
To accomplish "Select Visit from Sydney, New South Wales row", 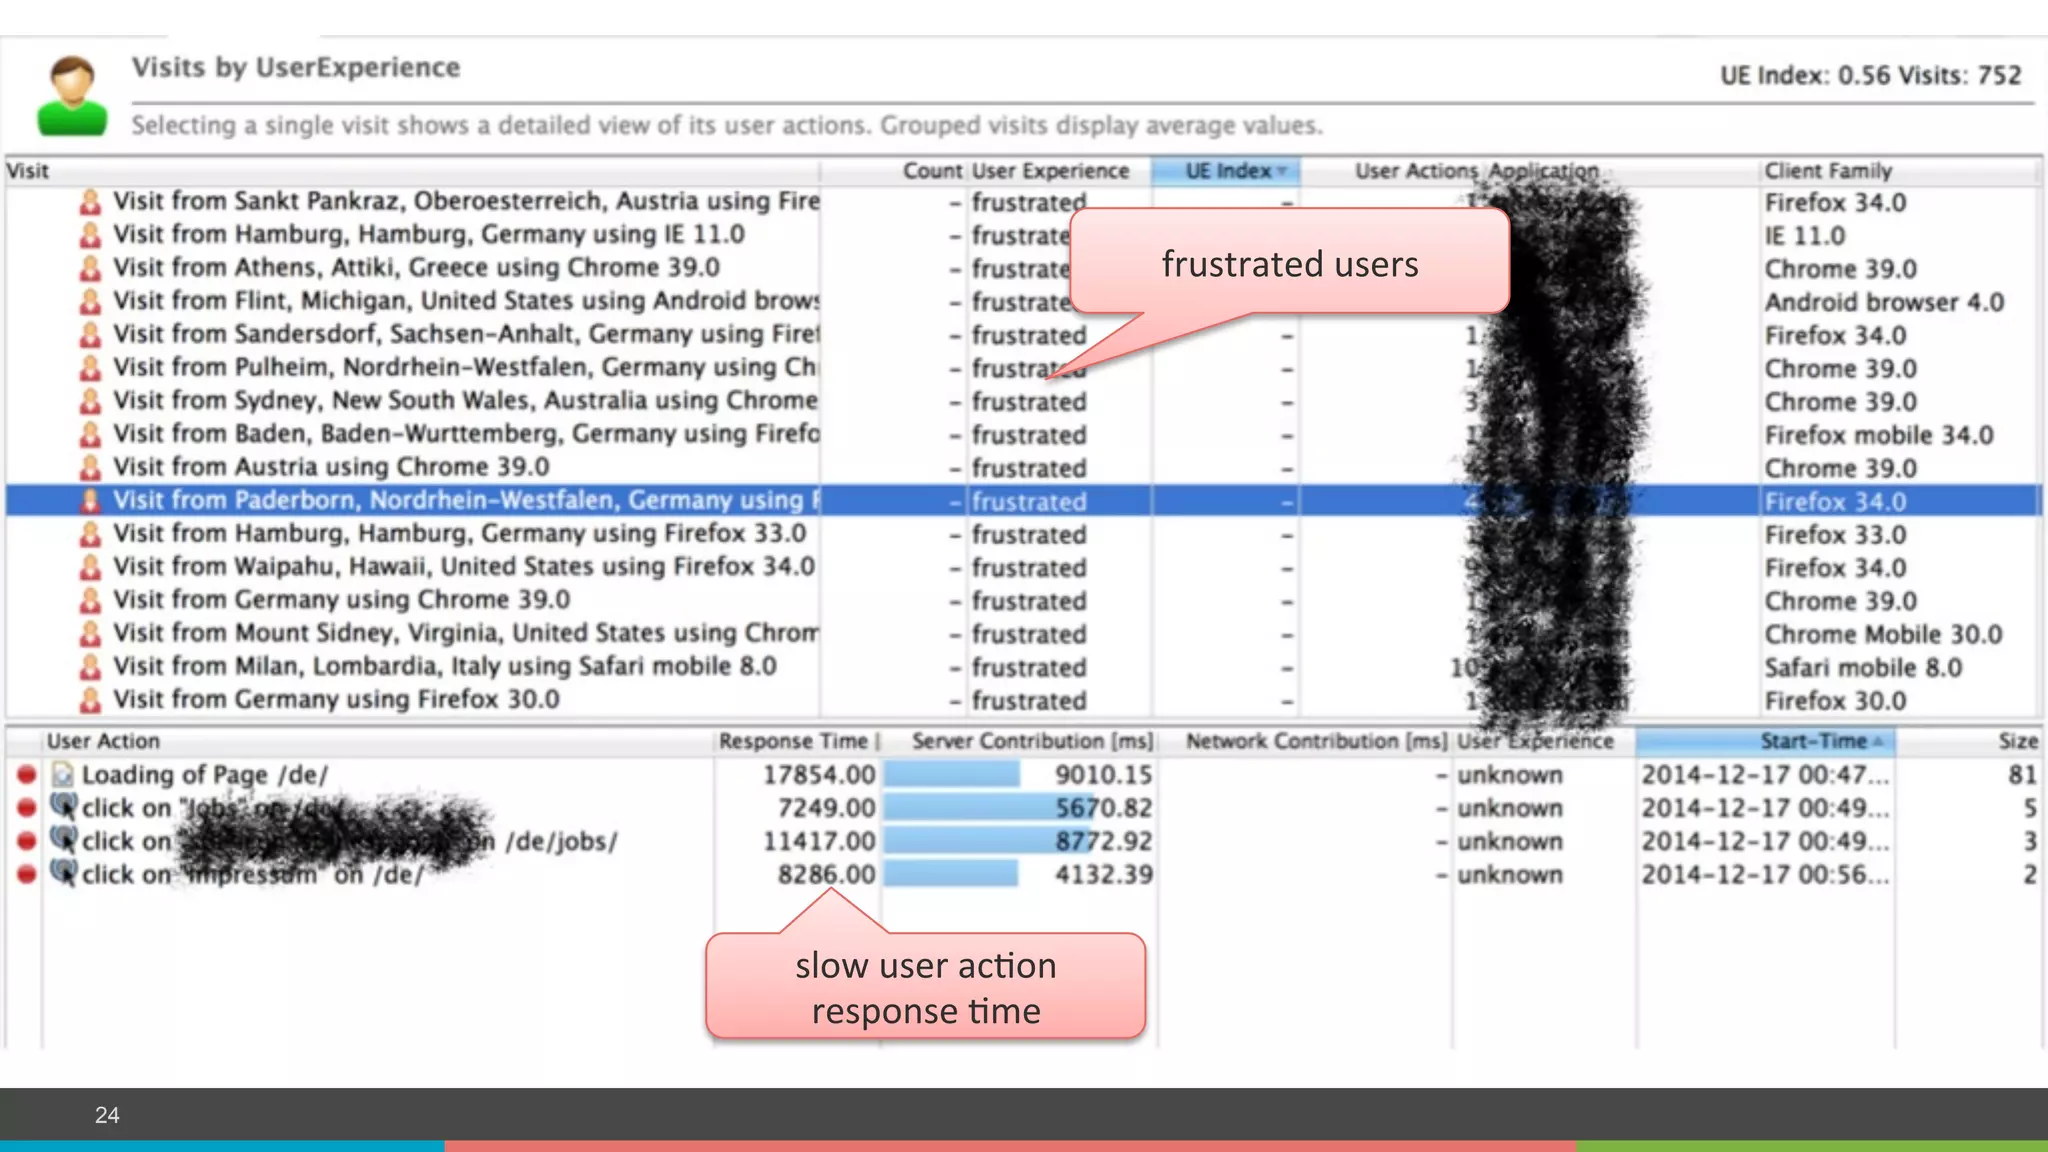I will (x=1022, y=401).
